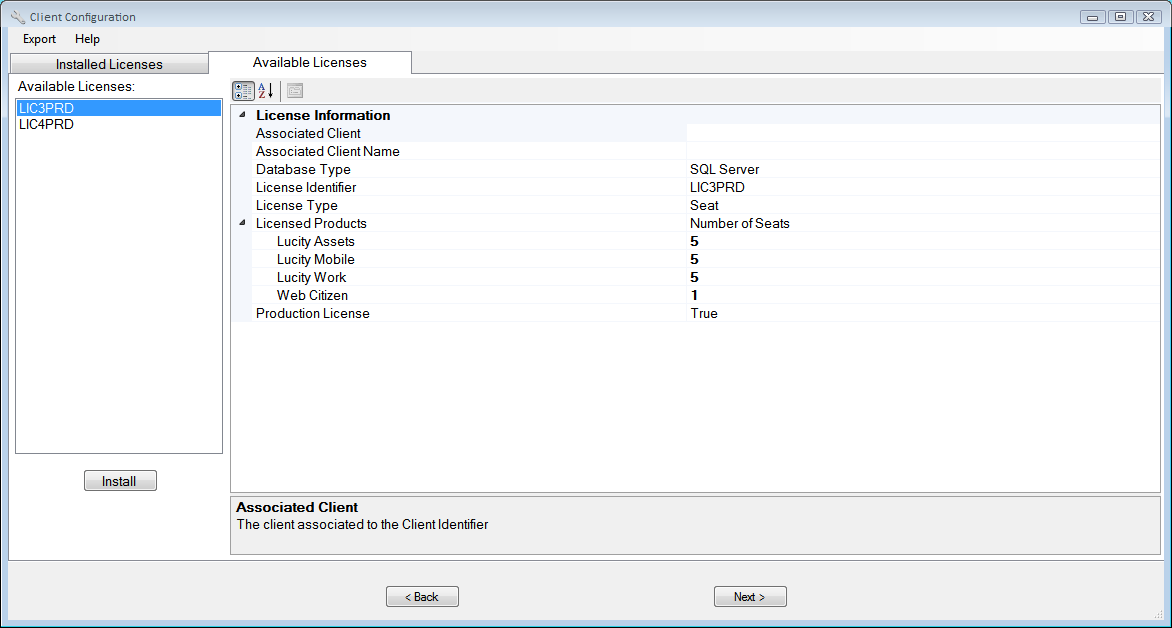Viewport: 1172px width, 628px height.
Task: Go back with the Back button
Action: coord(422,597)
